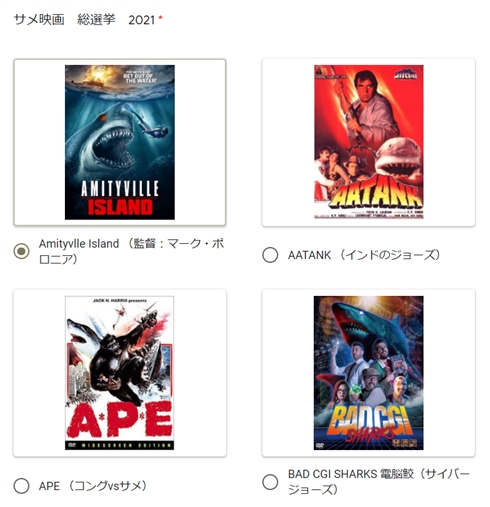Screen dimensions: 490x507
Task: Open the Bad CGI Sharks poster image
Action: point(369,373)
